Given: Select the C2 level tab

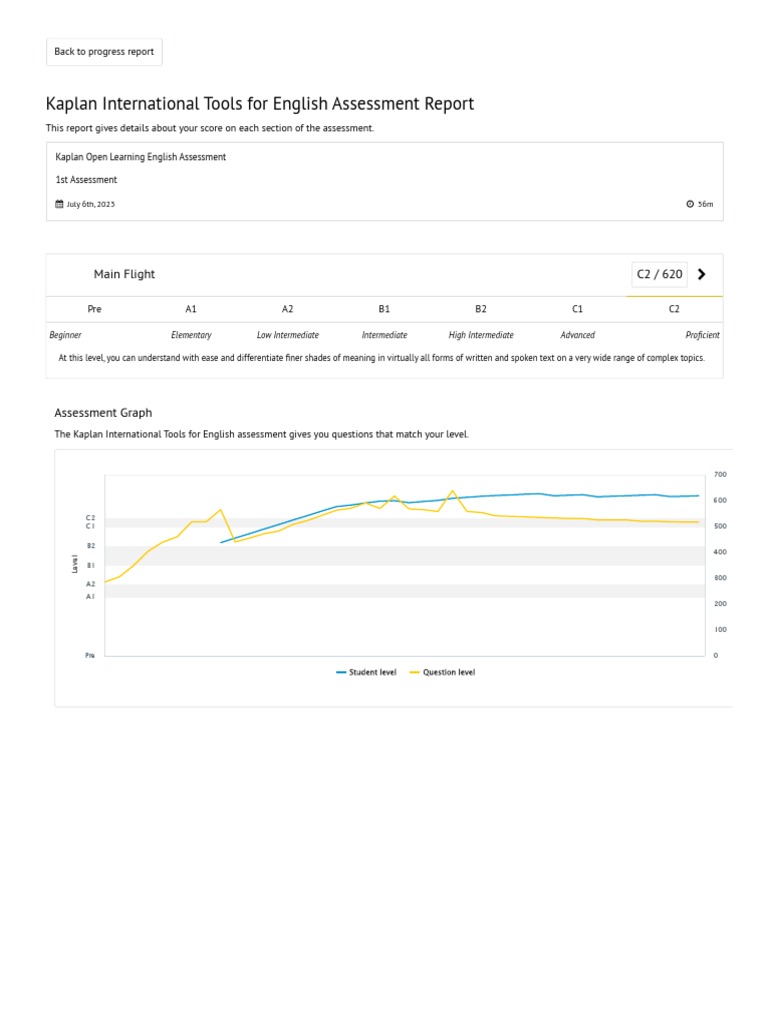Looking at the screenshot, I should [674, 309].
